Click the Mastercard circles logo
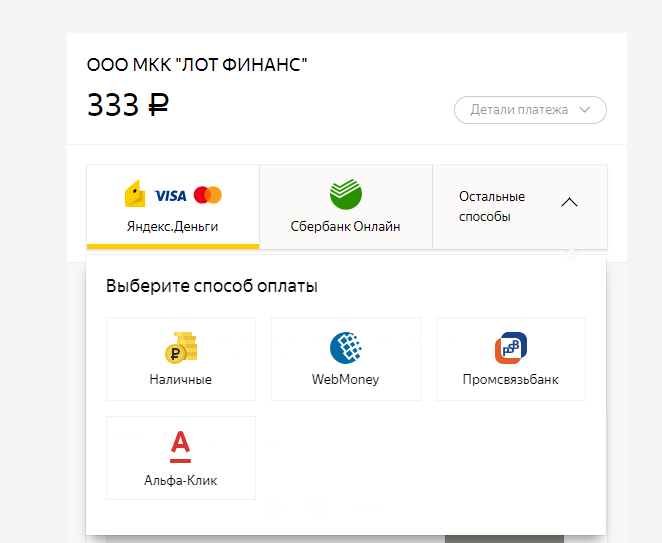Image resolution: width=662 pixels, height=543 pixels. point(208,195)
